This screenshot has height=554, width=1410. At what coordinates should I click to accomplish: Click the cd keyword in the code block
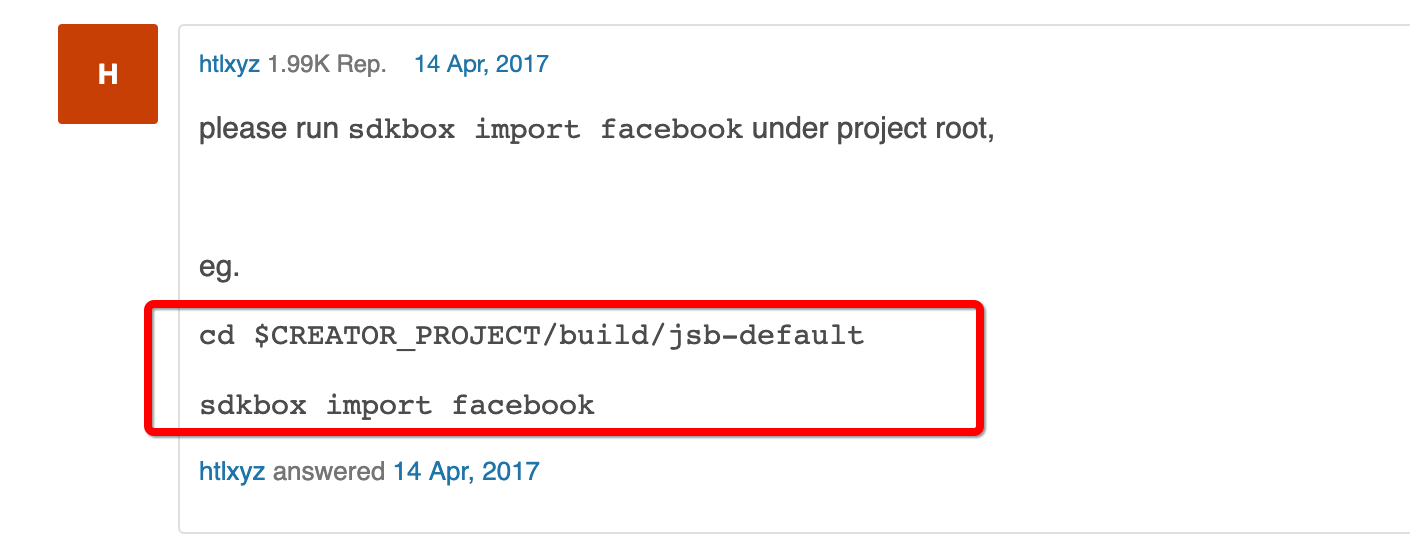[217, 335]
